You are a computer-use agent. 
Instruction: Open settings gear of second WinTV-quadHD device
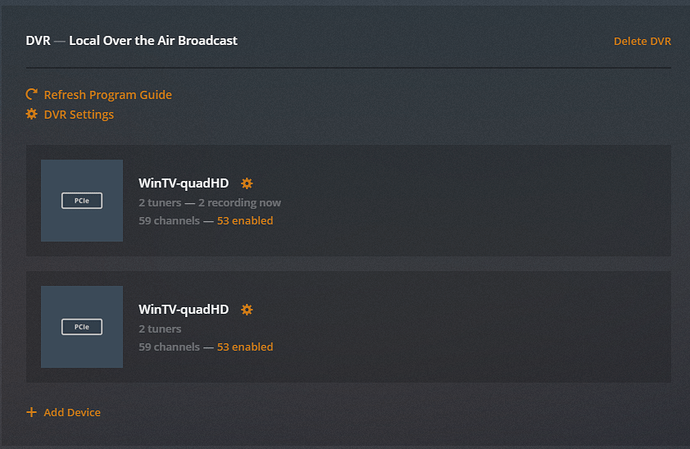(x=247, y=310)
